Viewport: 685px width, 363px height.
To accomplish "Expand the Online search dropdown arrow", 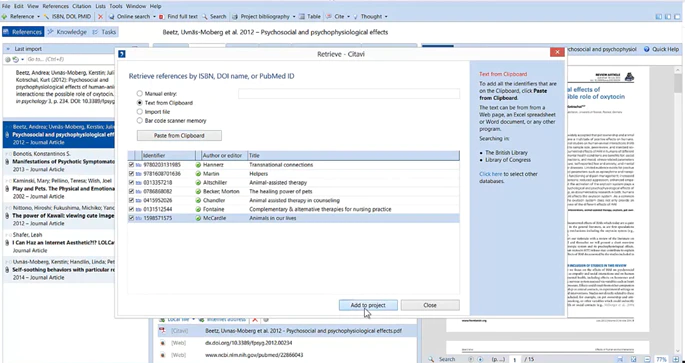I will pos(154,17).
